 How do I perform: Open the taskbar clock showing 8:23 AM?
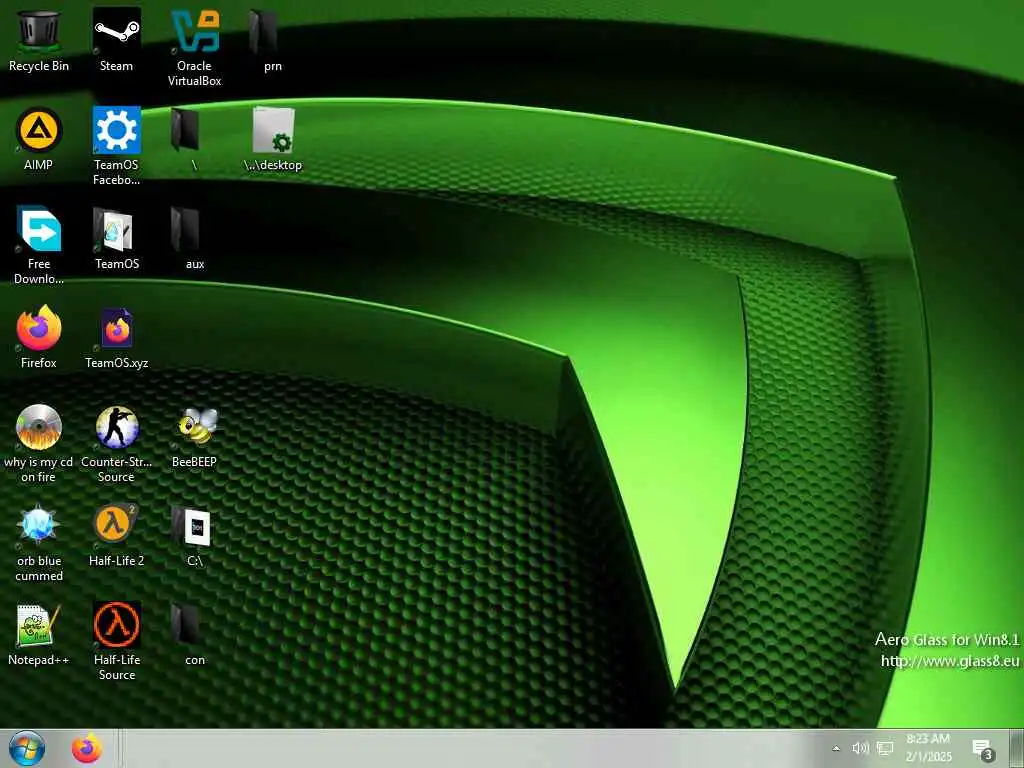(928, 748)
